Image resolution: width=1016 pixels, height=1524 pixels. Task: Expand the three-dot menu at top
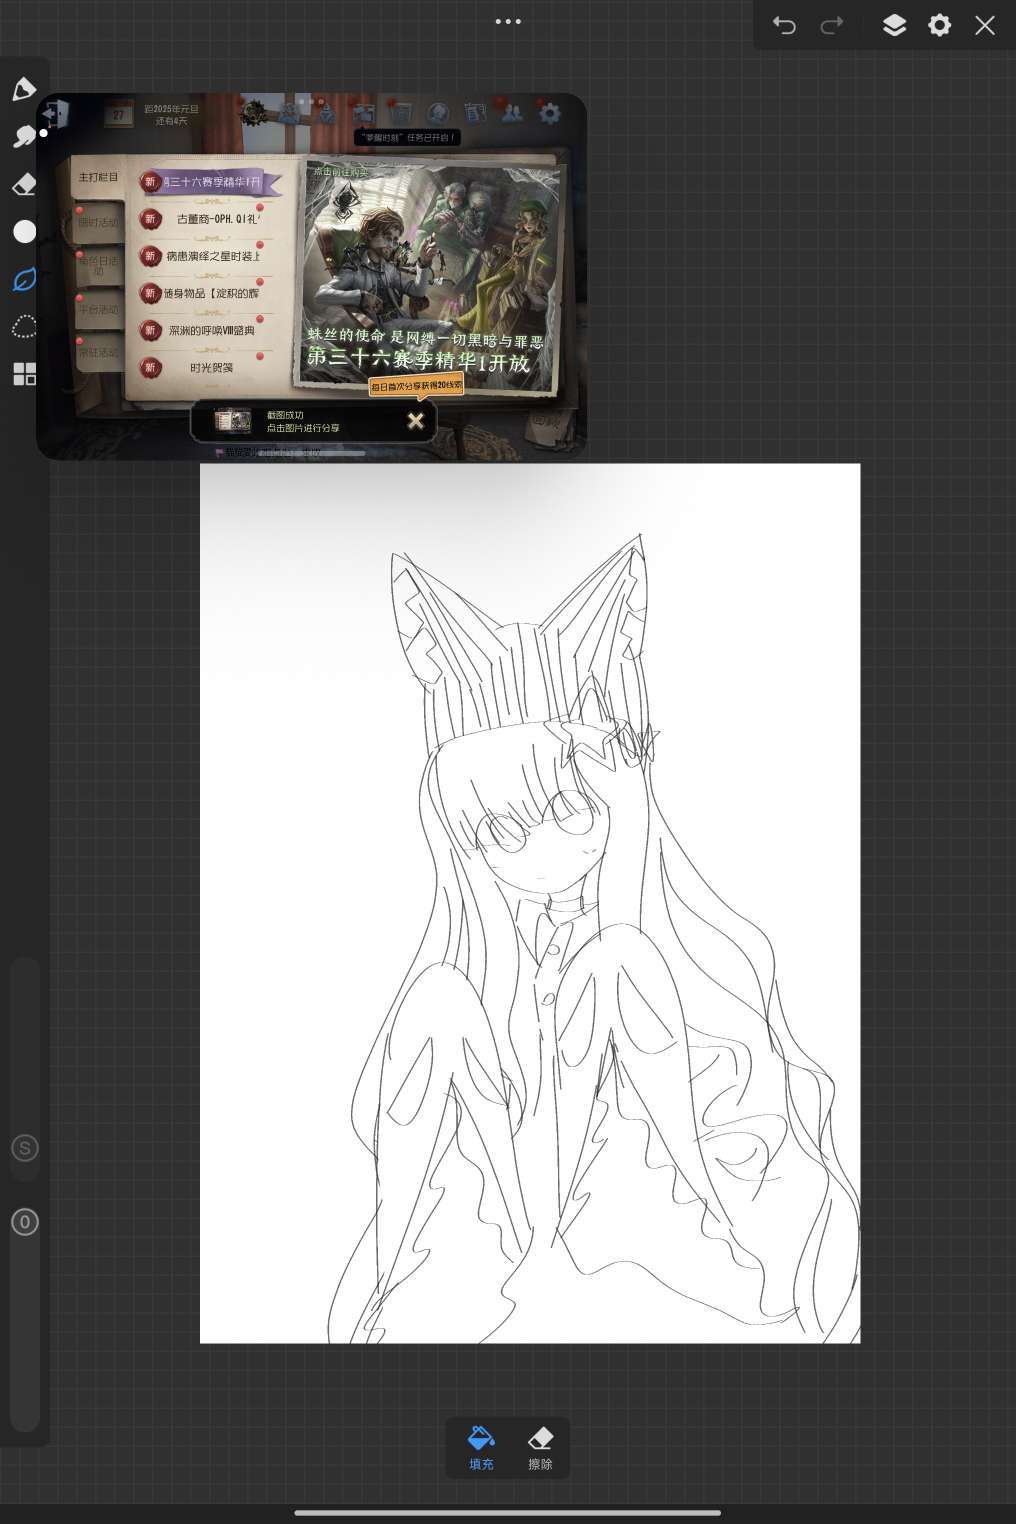(x=508, y=21)
